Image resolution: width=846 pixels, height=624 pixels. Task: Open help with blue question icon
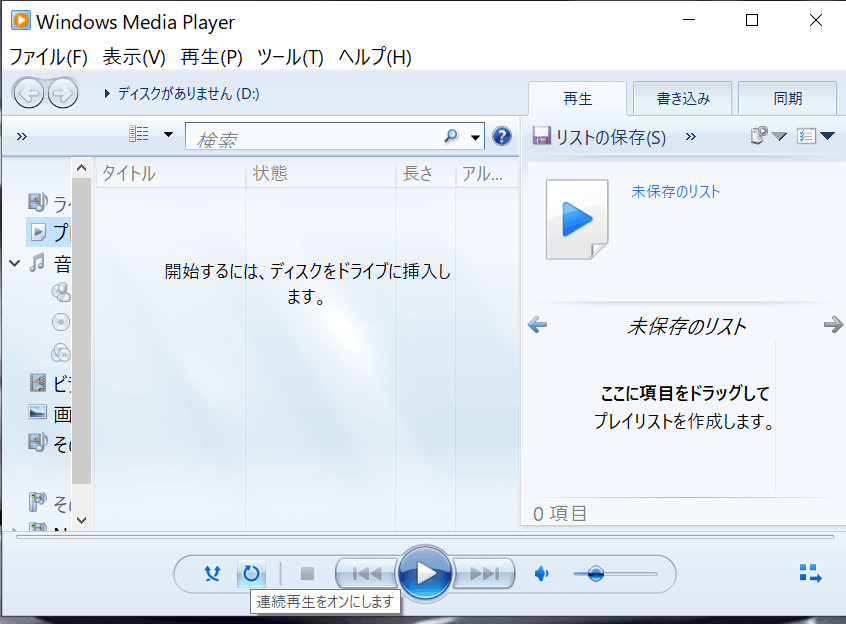[x=502, y=136]
